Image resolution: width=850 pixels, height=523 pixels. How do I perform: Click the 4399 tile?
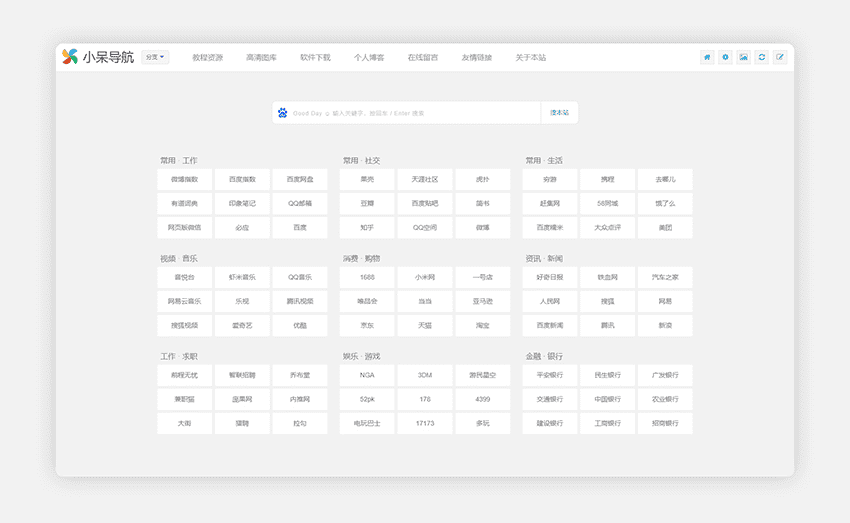click(x=482, y=399)
